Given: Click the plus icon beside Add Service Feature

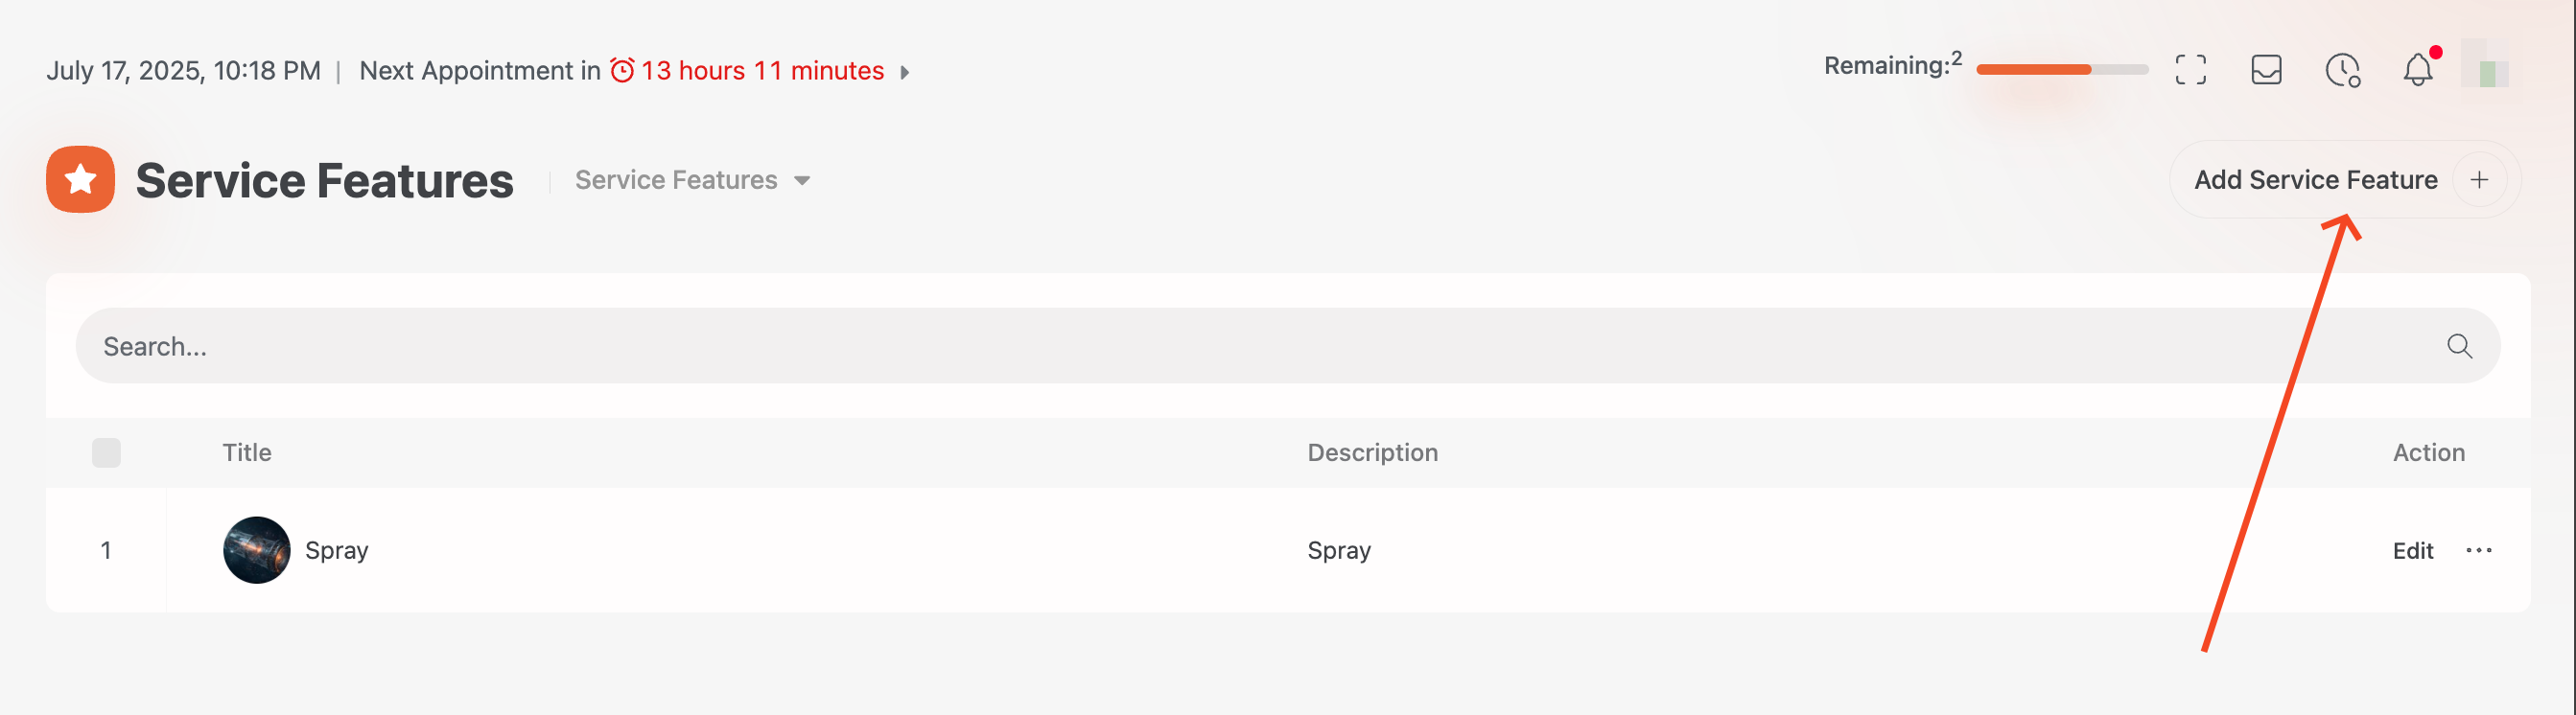Looking at the screenshot, I should tap(2479, 180).
